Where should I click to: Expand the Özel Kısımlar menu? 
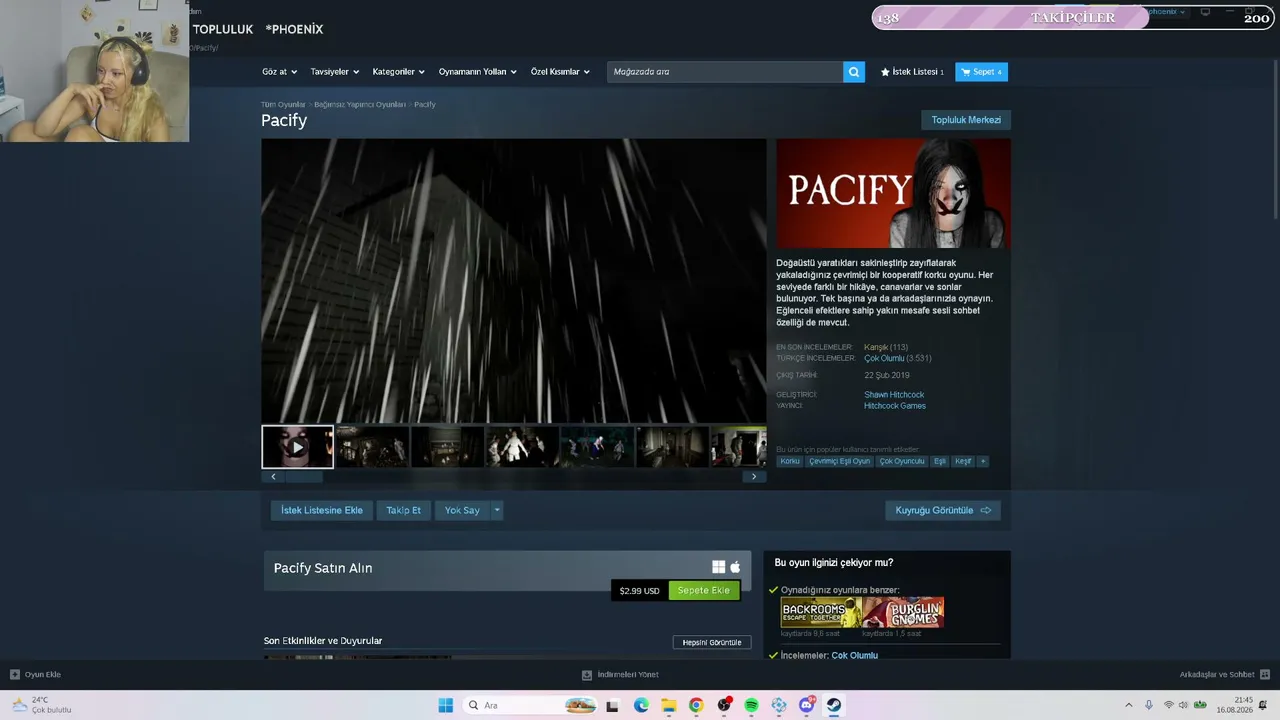(x=561, y=72)
